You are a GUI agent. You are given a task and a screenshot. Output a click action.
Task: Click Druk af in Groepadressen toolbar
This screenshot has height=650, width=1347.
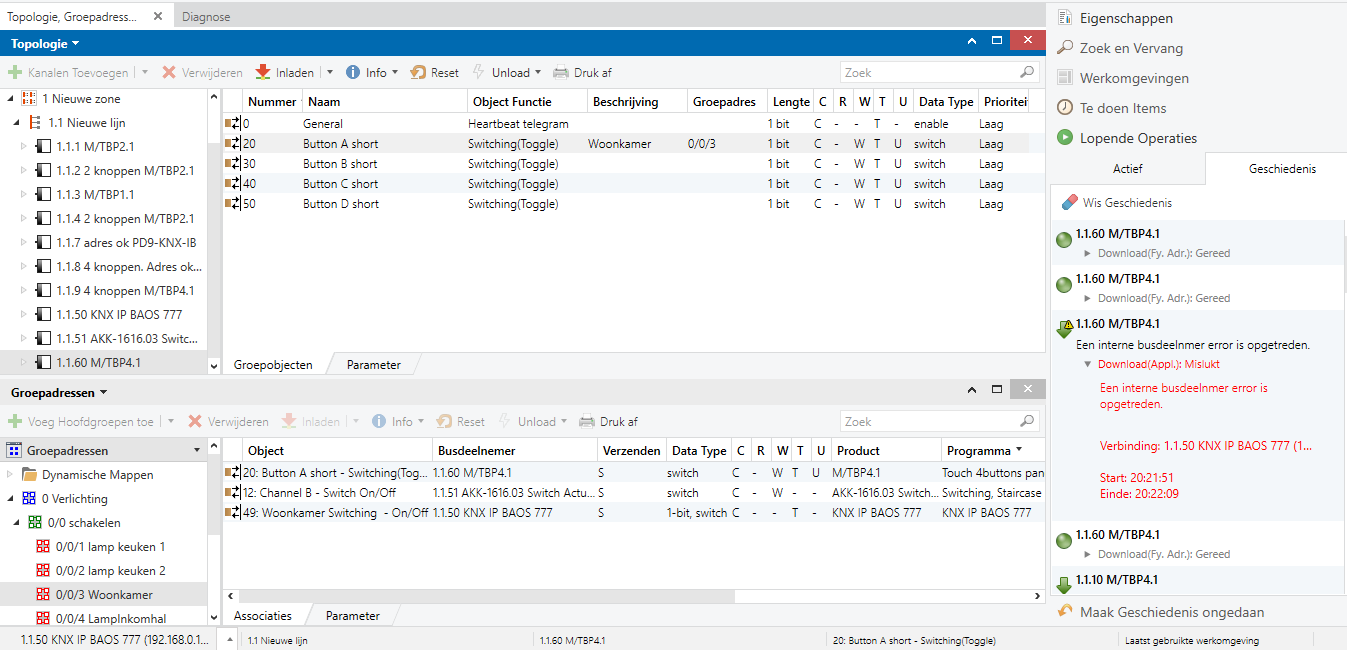[608, 422]
